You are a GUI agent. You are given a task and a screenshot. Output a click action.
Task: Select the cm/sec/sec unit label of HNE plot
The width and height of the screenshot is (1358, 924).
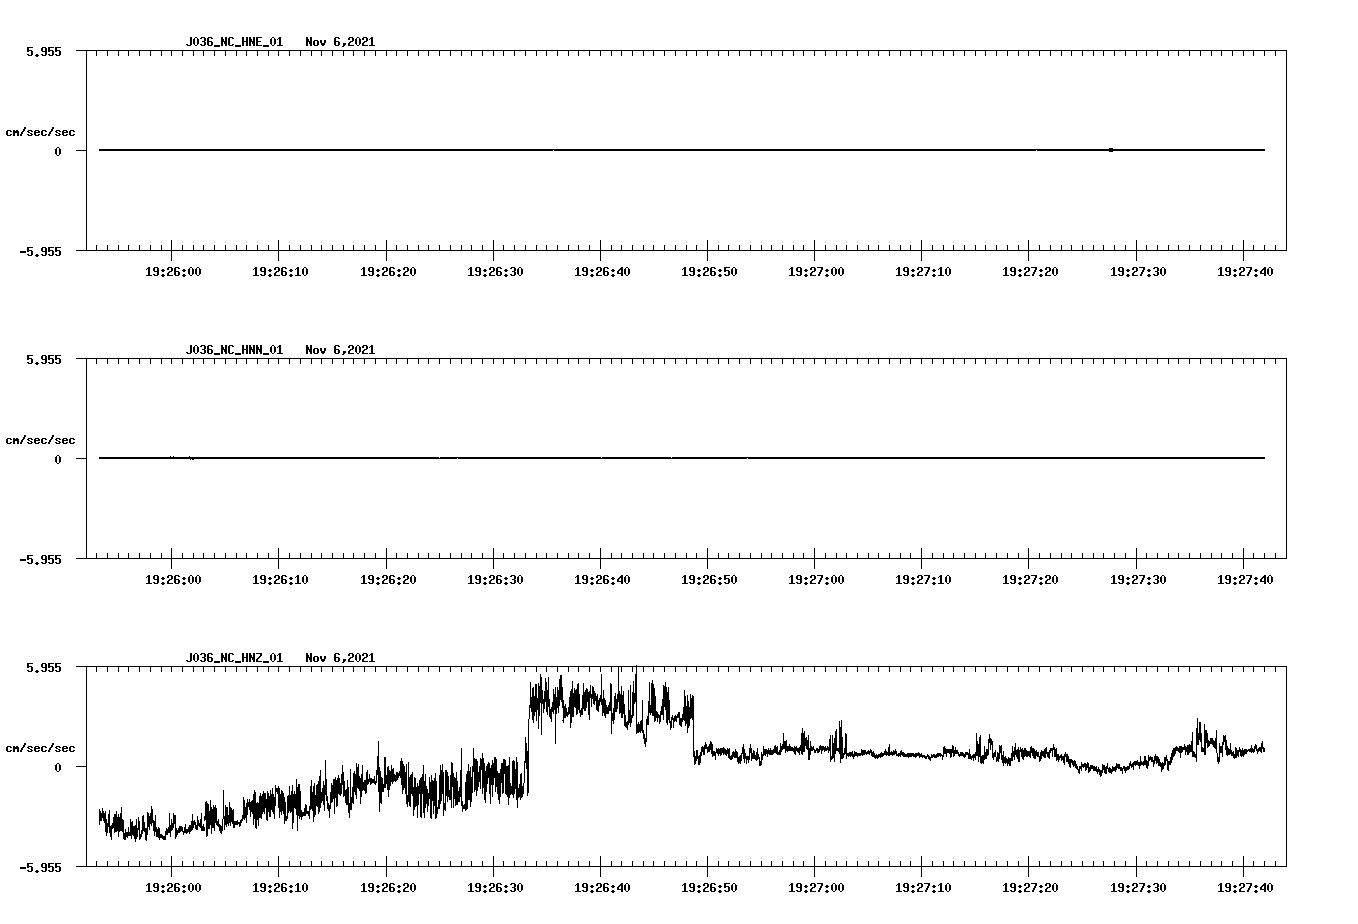[x=40, y=132]
